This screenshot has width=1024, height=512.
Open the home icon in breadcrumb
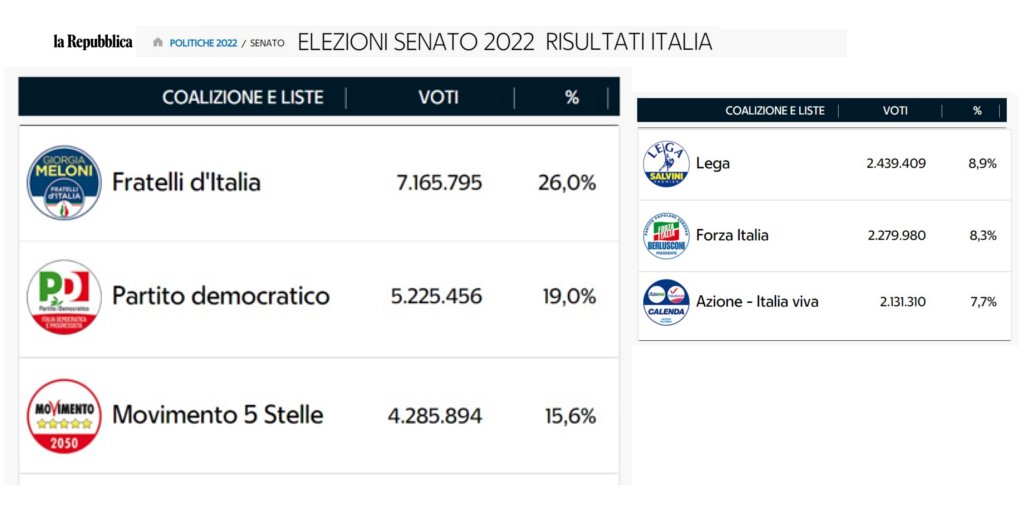(x=158, y=42)
